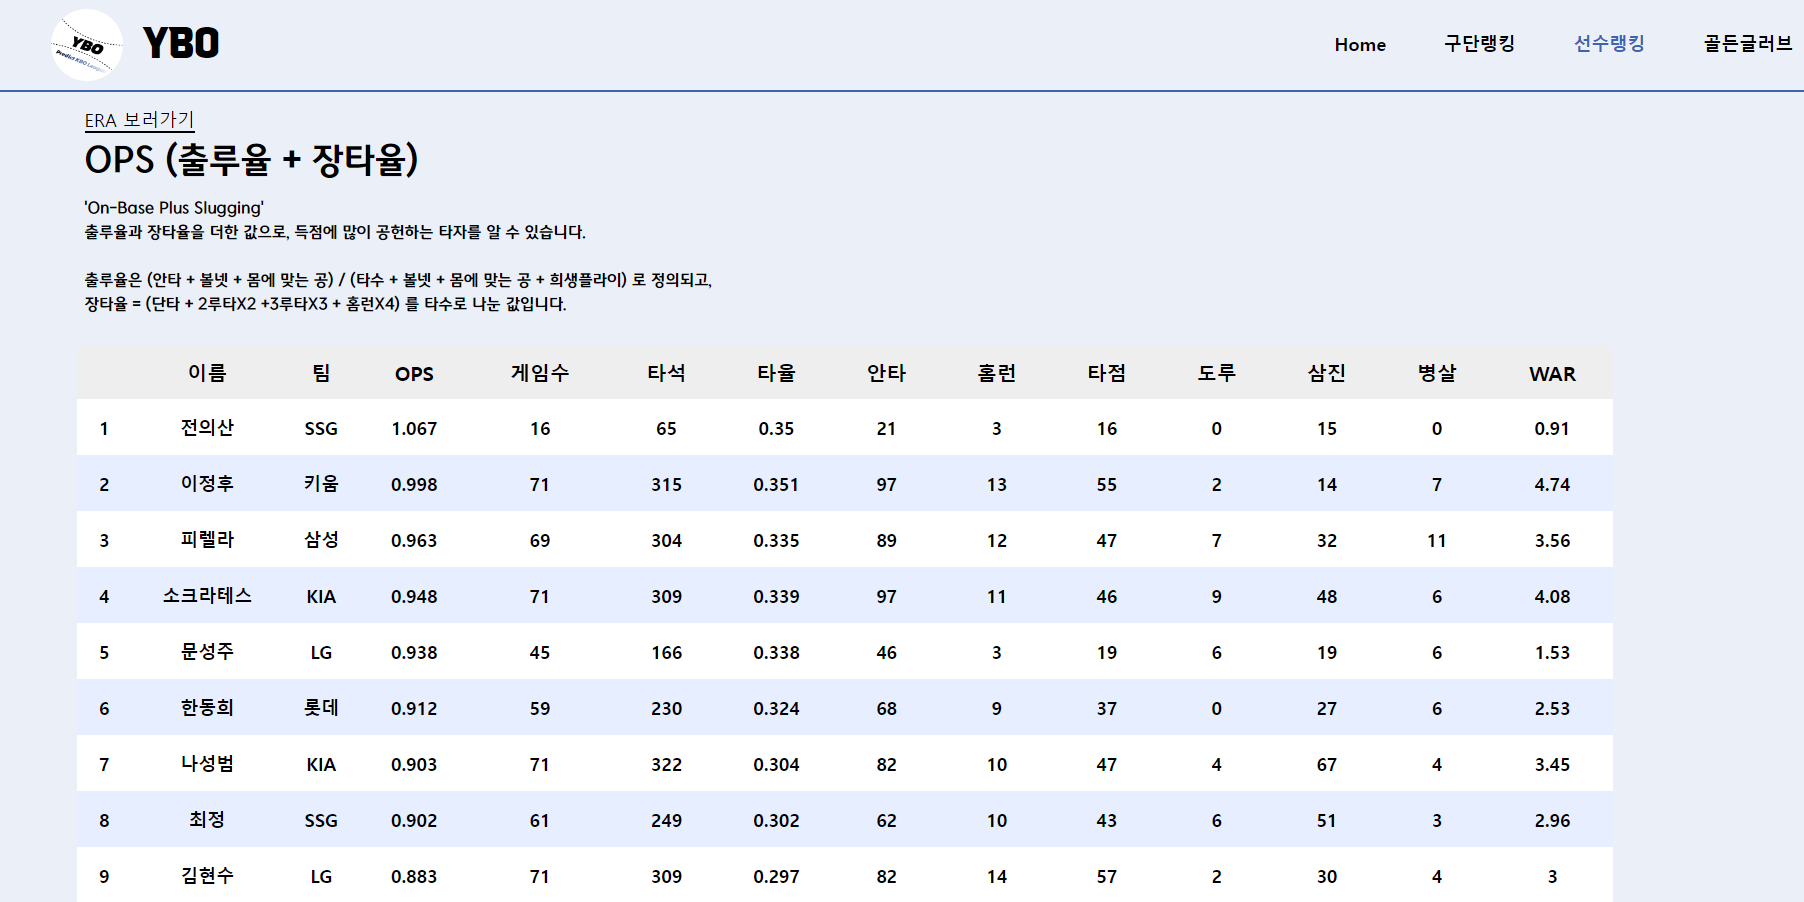
Task: Click the 타점 column header
Action: pyautogui.click(x=1106, y=373)
